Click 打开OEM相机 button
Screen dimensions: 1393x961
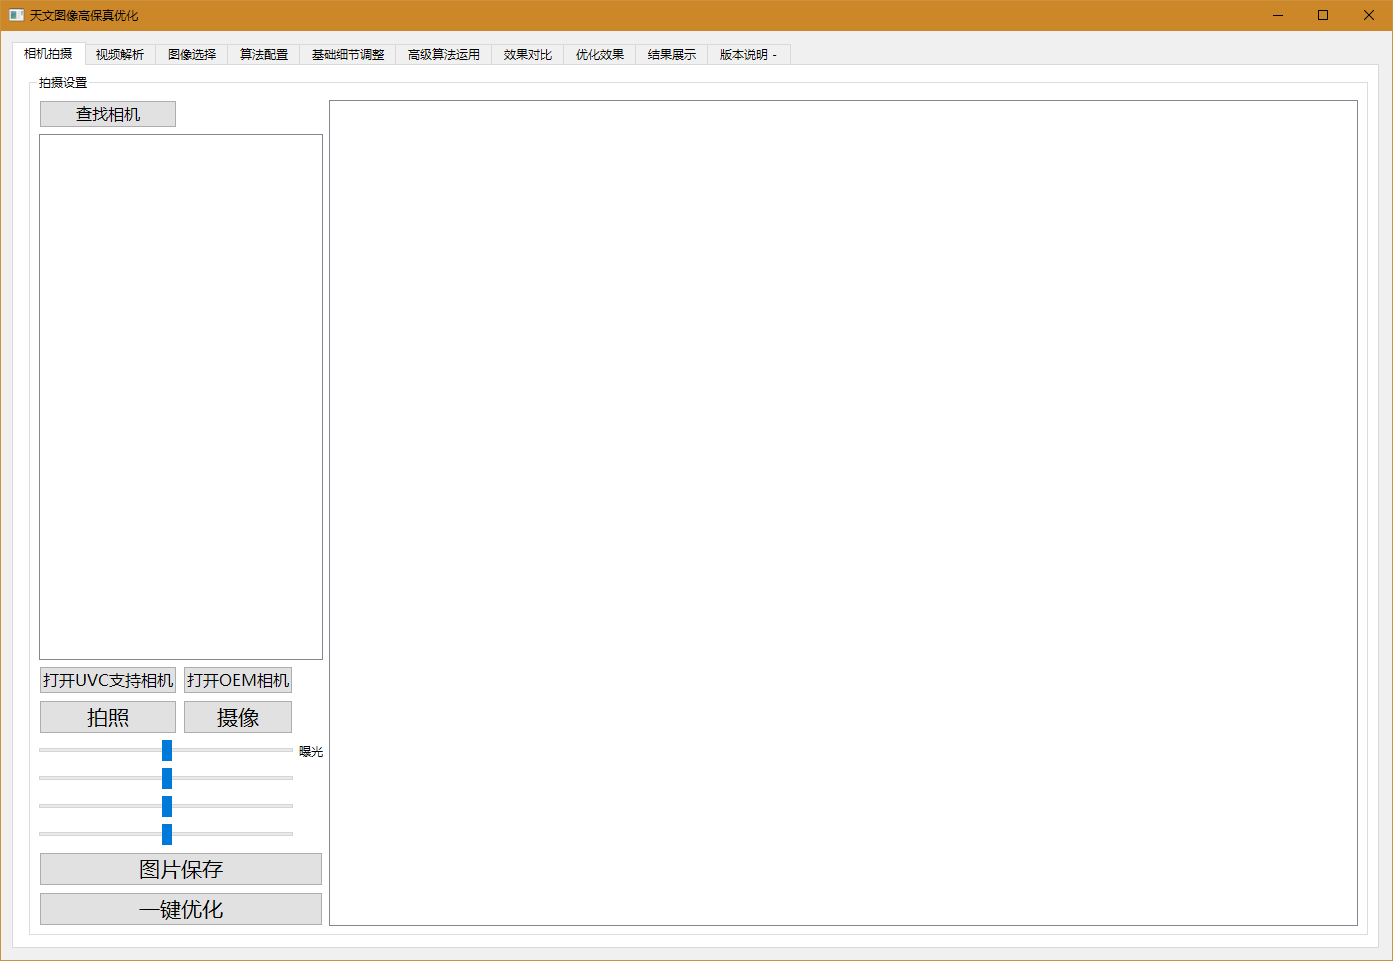coord(238,680)
